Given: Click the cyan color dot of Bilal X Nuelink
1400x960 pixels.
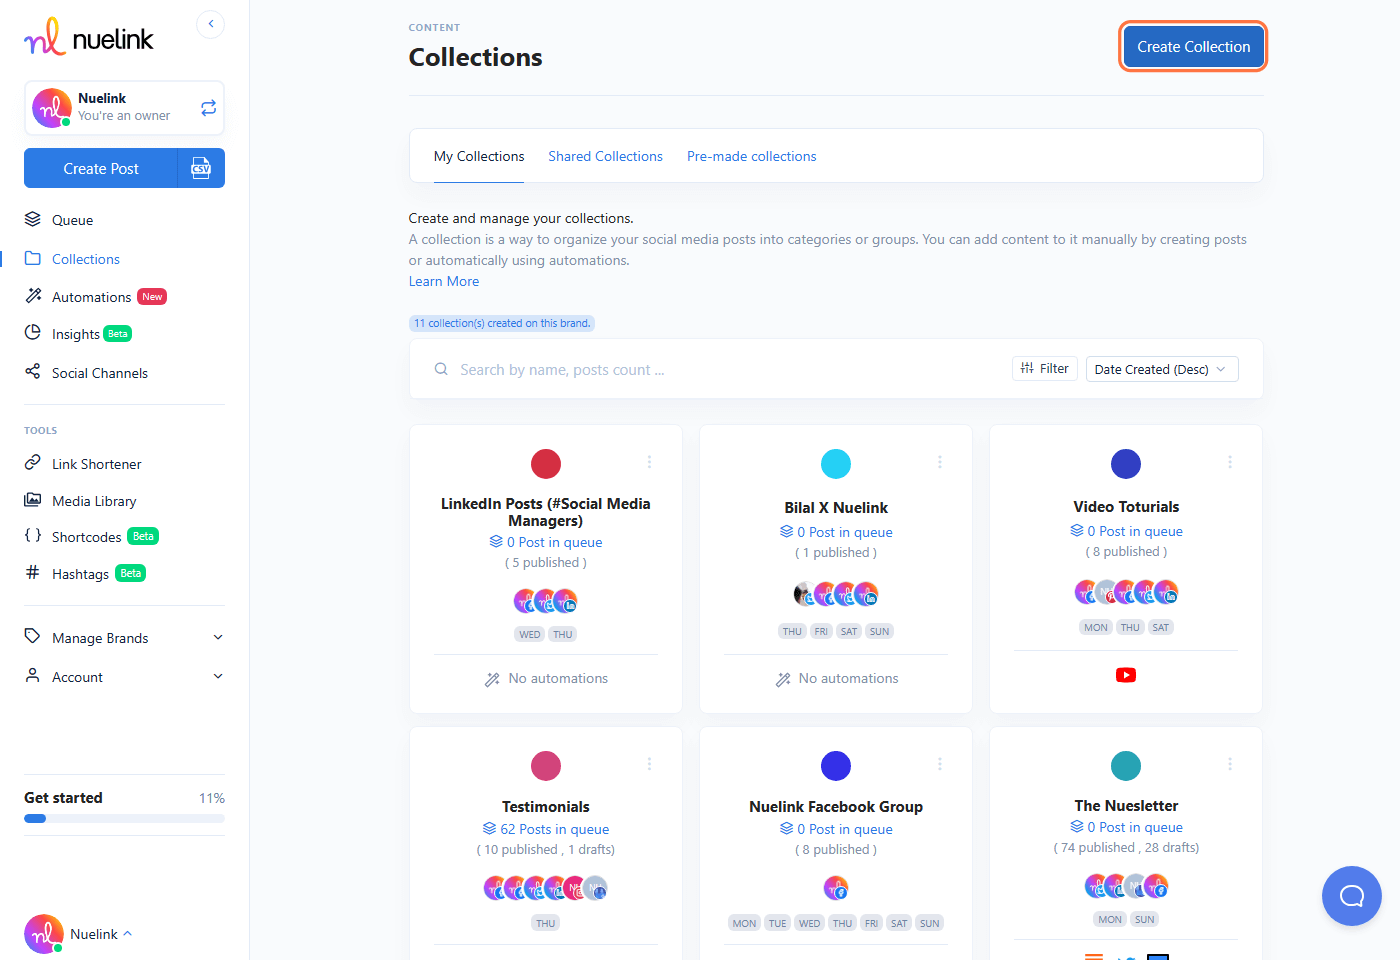Looking at the screenshot, I should tap(836, 464).
